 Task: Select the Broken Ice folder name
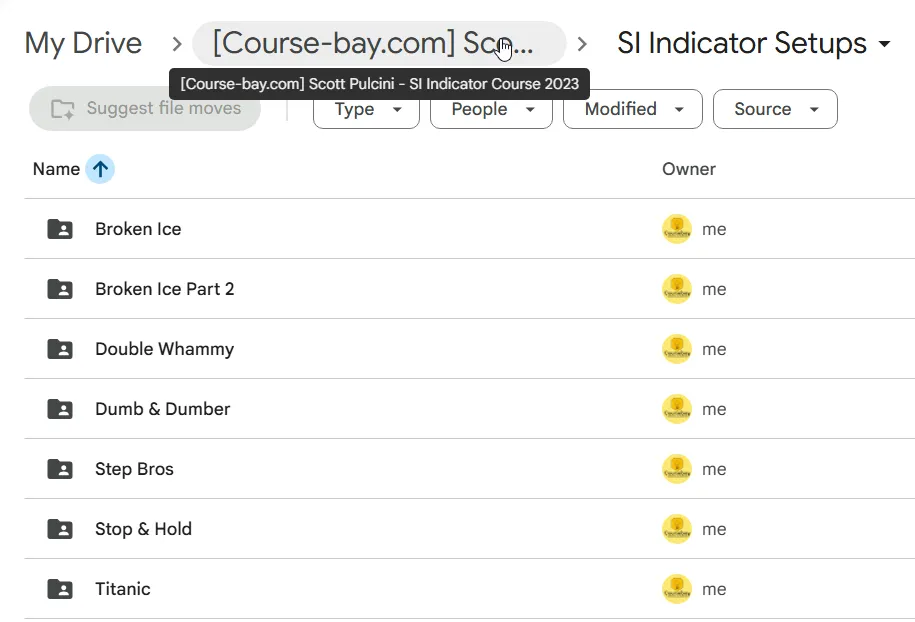(138, 229)
